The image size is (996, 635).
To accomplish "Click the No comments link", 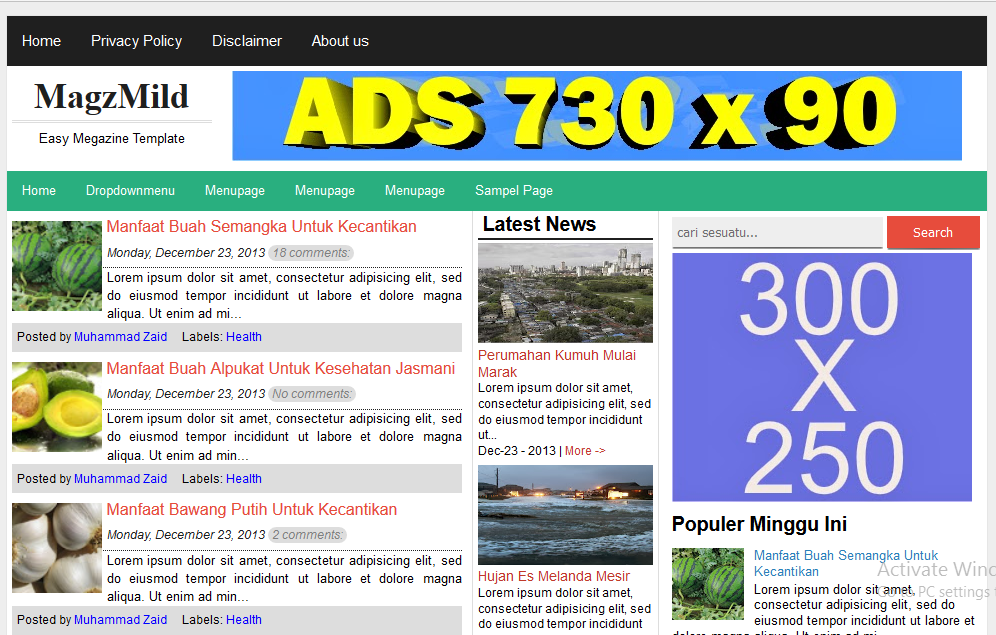I will point(311,394).
